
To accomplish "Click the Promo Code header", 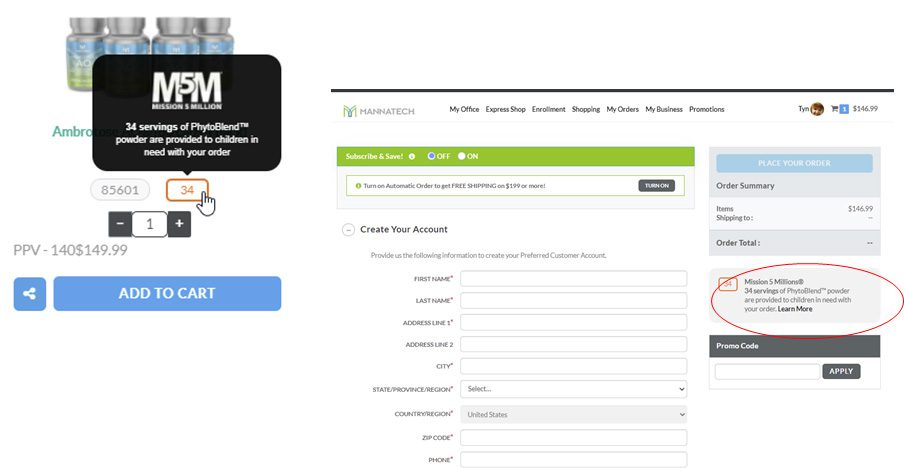I will 794,346.
